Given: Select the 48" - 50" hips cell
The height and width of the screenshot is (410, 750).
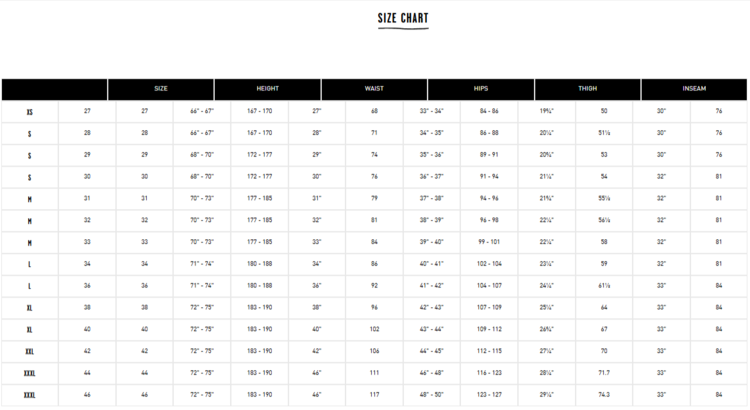Looking at the screenshot, I should tap(431, 395).
